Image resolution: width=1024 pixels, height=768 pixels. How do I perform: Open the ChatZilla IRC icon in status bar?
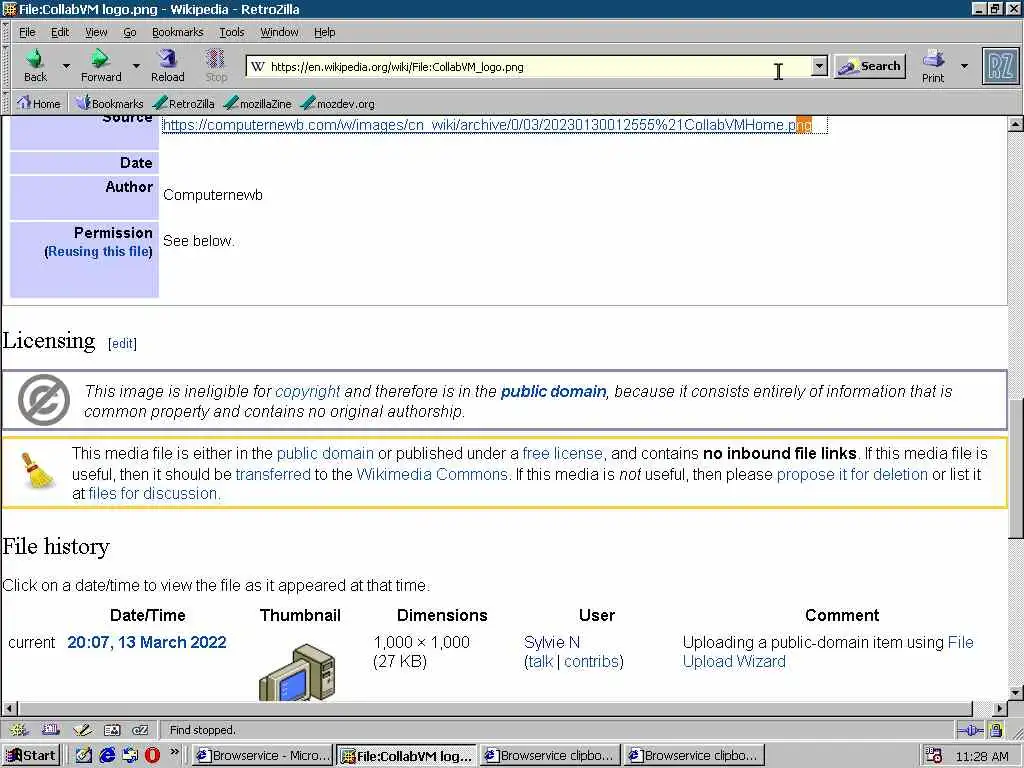point(140,729)
